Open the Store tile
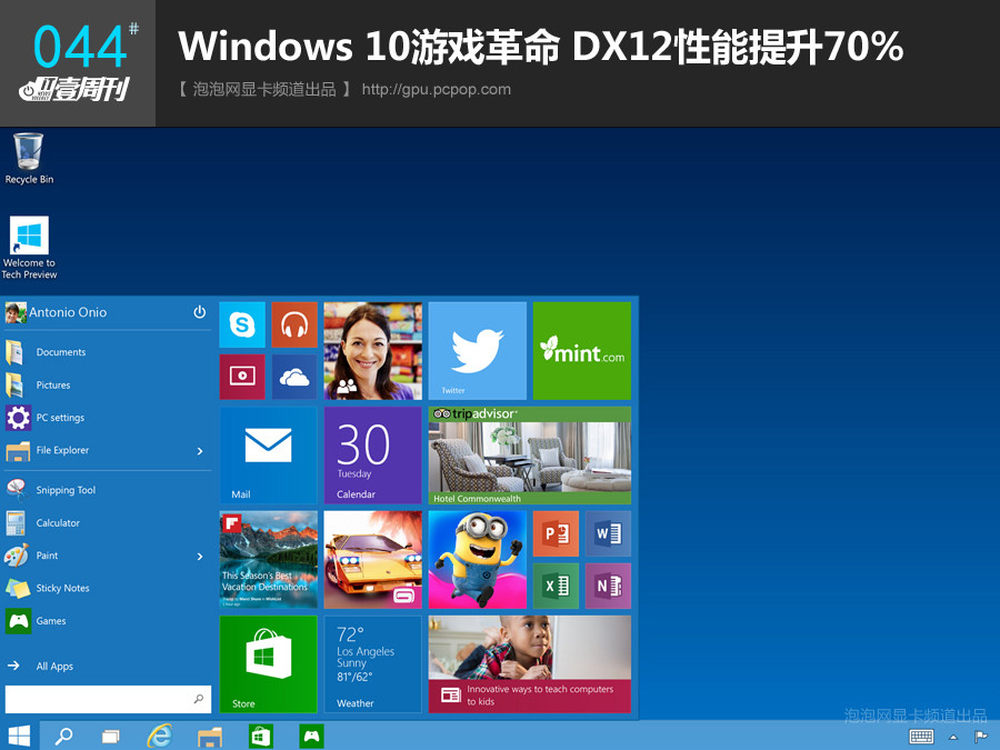The height and width of the screenshot is (750, 1000). click(268, 664)
